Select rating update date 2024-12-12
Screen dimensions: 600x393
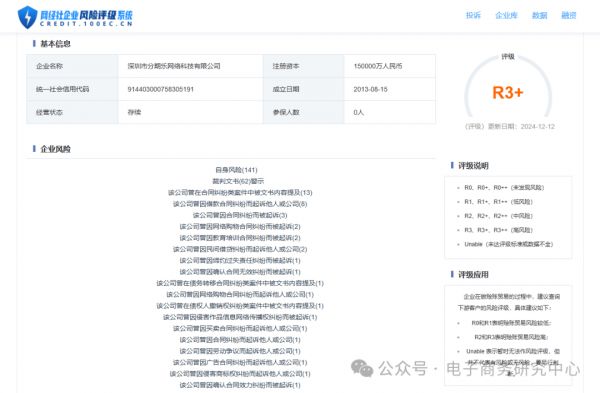coord(537,127)
